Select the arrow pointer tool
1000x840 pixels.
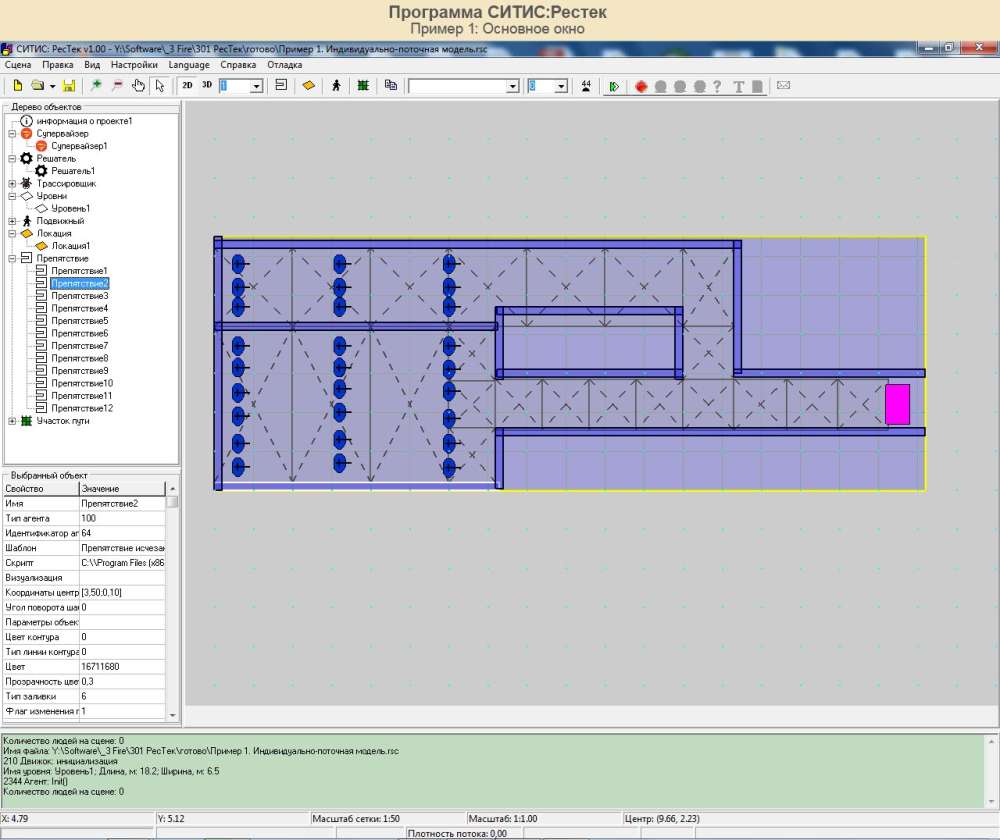pyautogui.click(x=159, y=86)
